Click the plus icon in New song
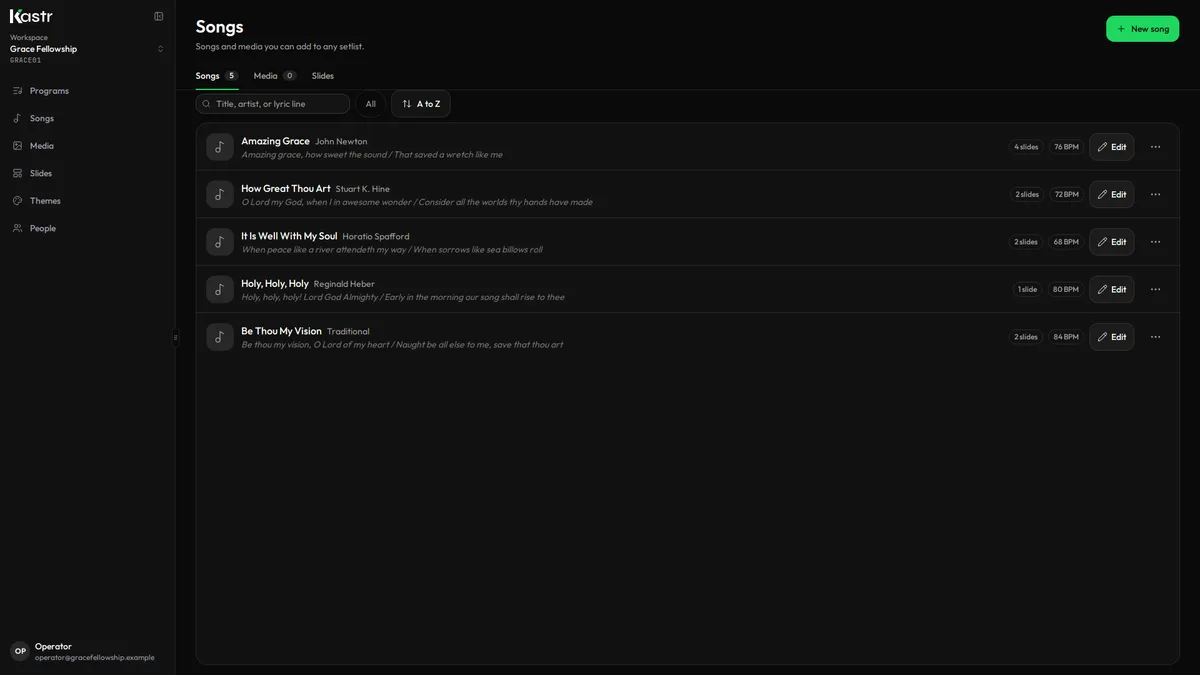The width and height of the screenshot is (1200, 675). [1121, 29]
